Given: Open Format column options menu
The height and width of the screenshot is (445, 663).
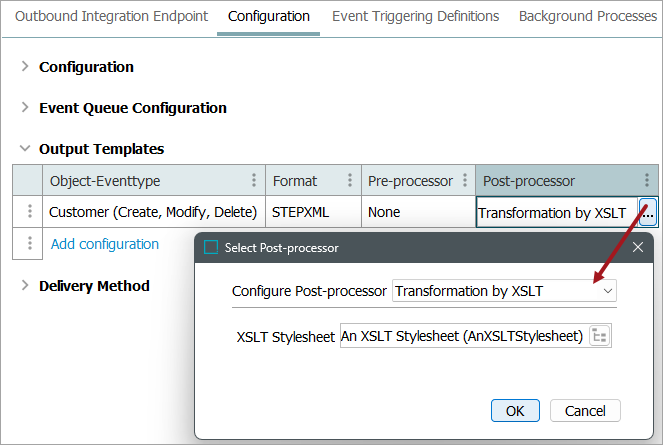Looking at the screenshot, I should (x=349, y=181).
